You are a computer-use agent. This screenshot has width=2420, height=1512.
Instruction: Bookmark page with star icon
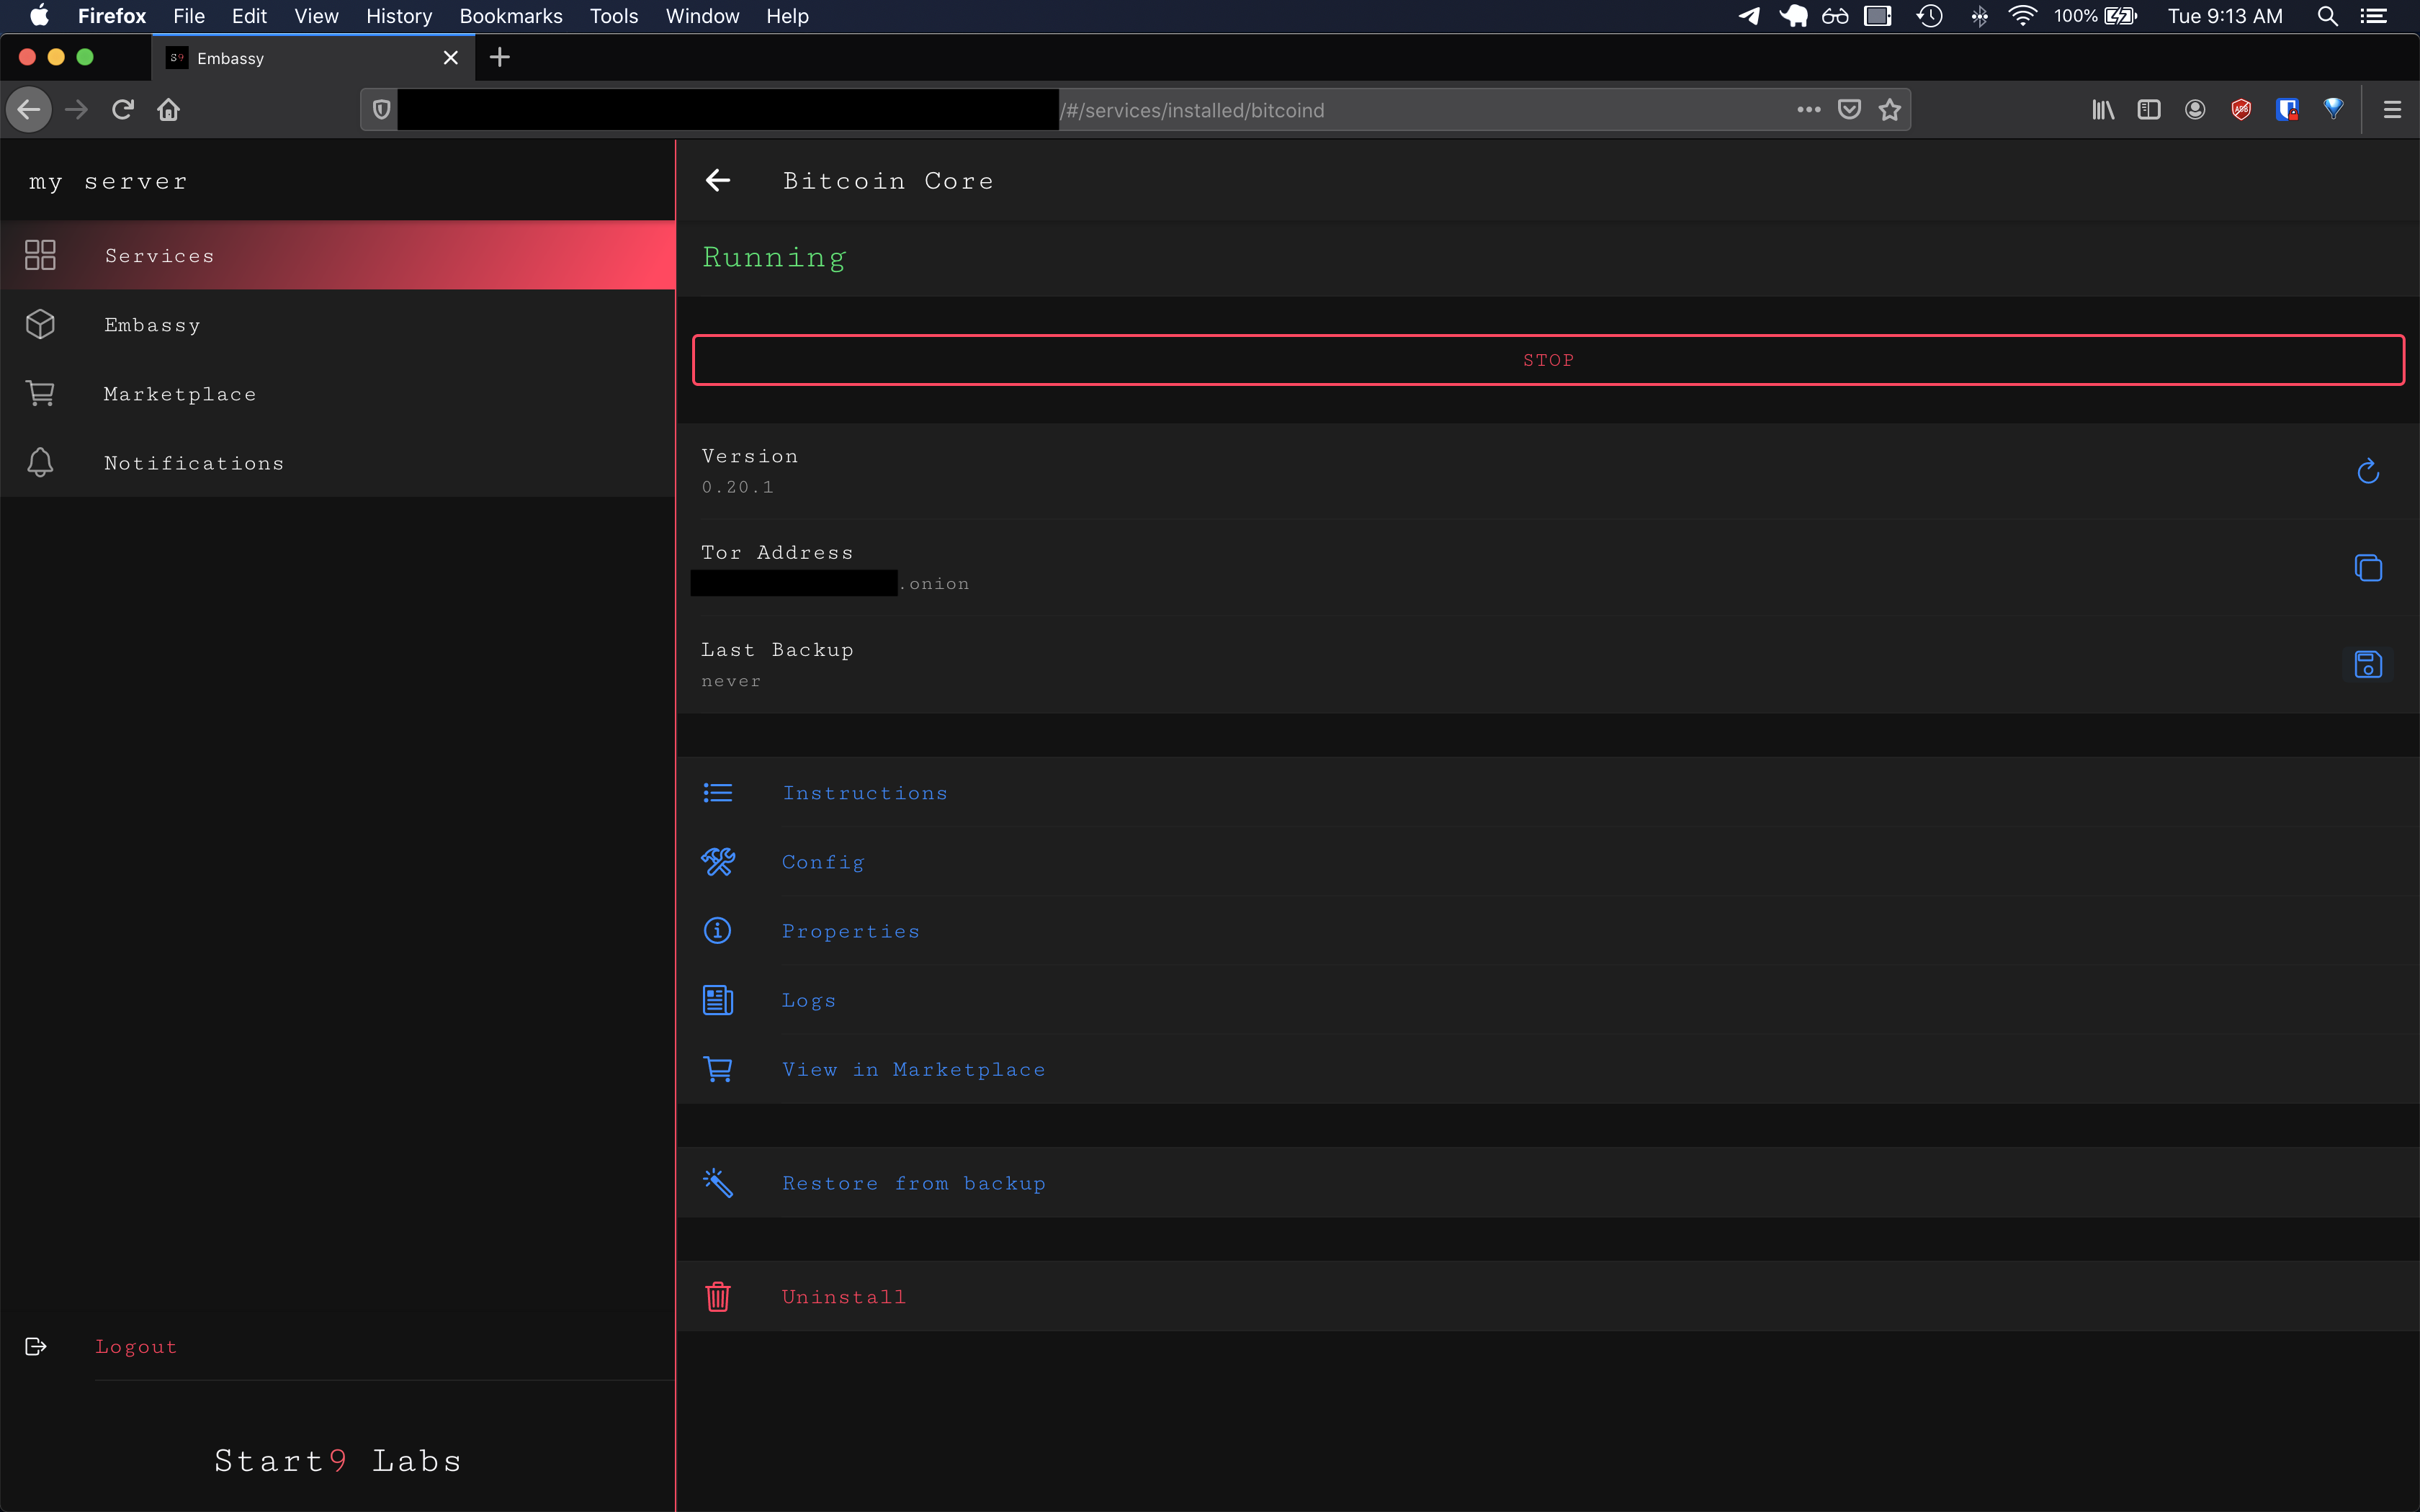[1889, 110]
